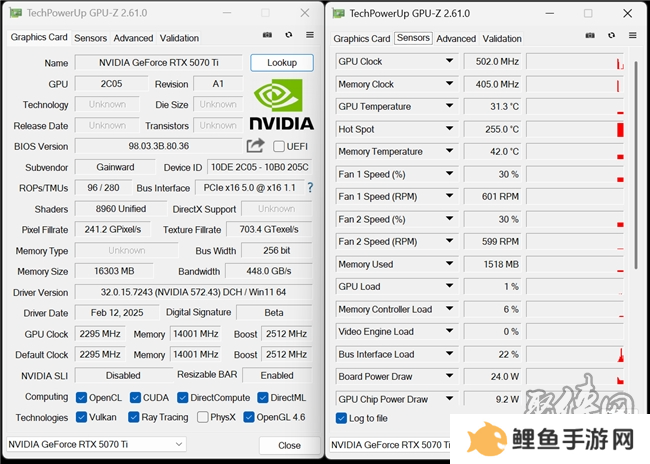
Task: Expand the Fan 2 Speed (%) dropdown
Action: click(449, 219)
